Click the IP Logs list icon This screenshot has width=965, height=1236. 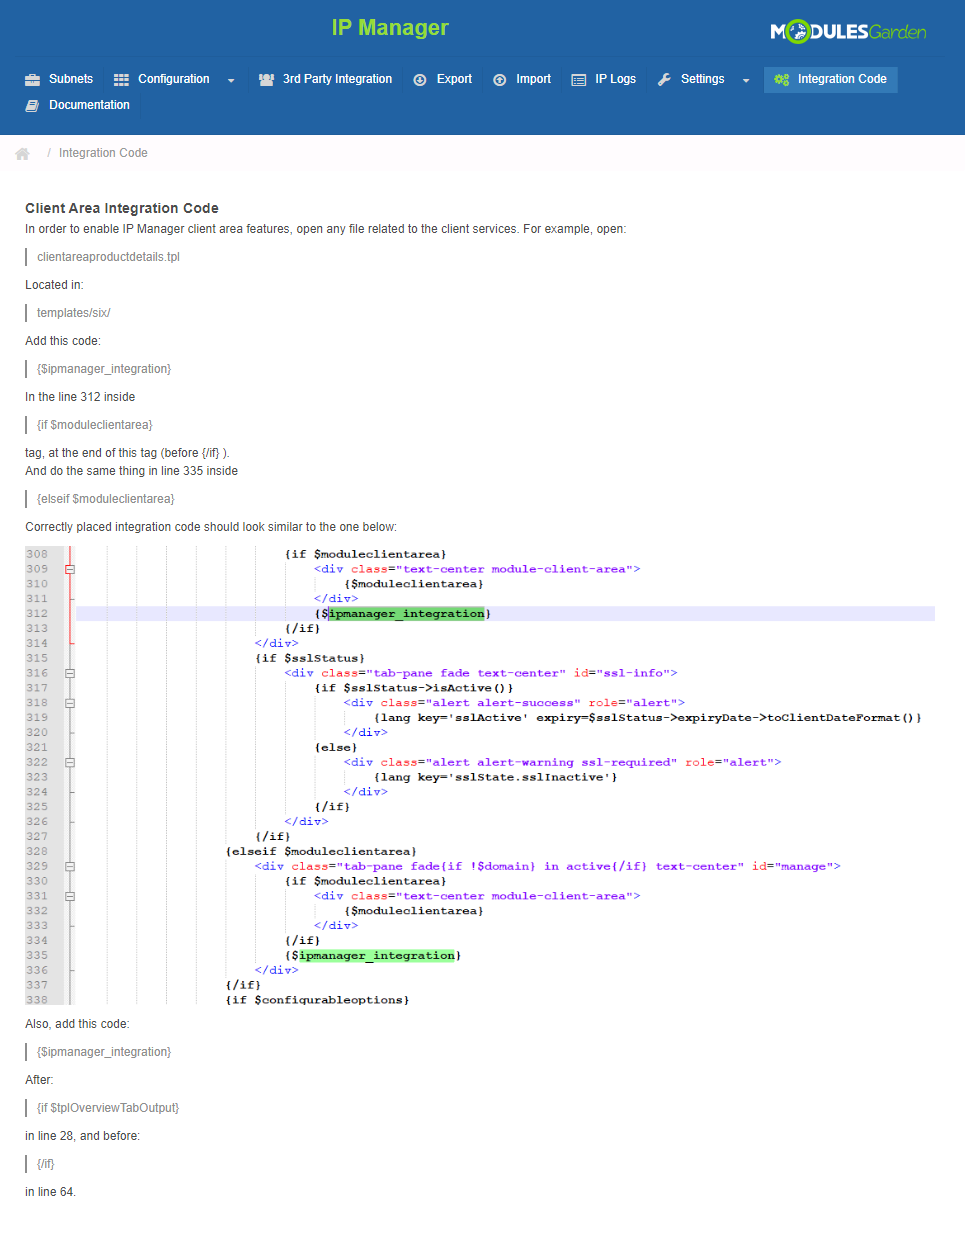click(x=579, y=80)
